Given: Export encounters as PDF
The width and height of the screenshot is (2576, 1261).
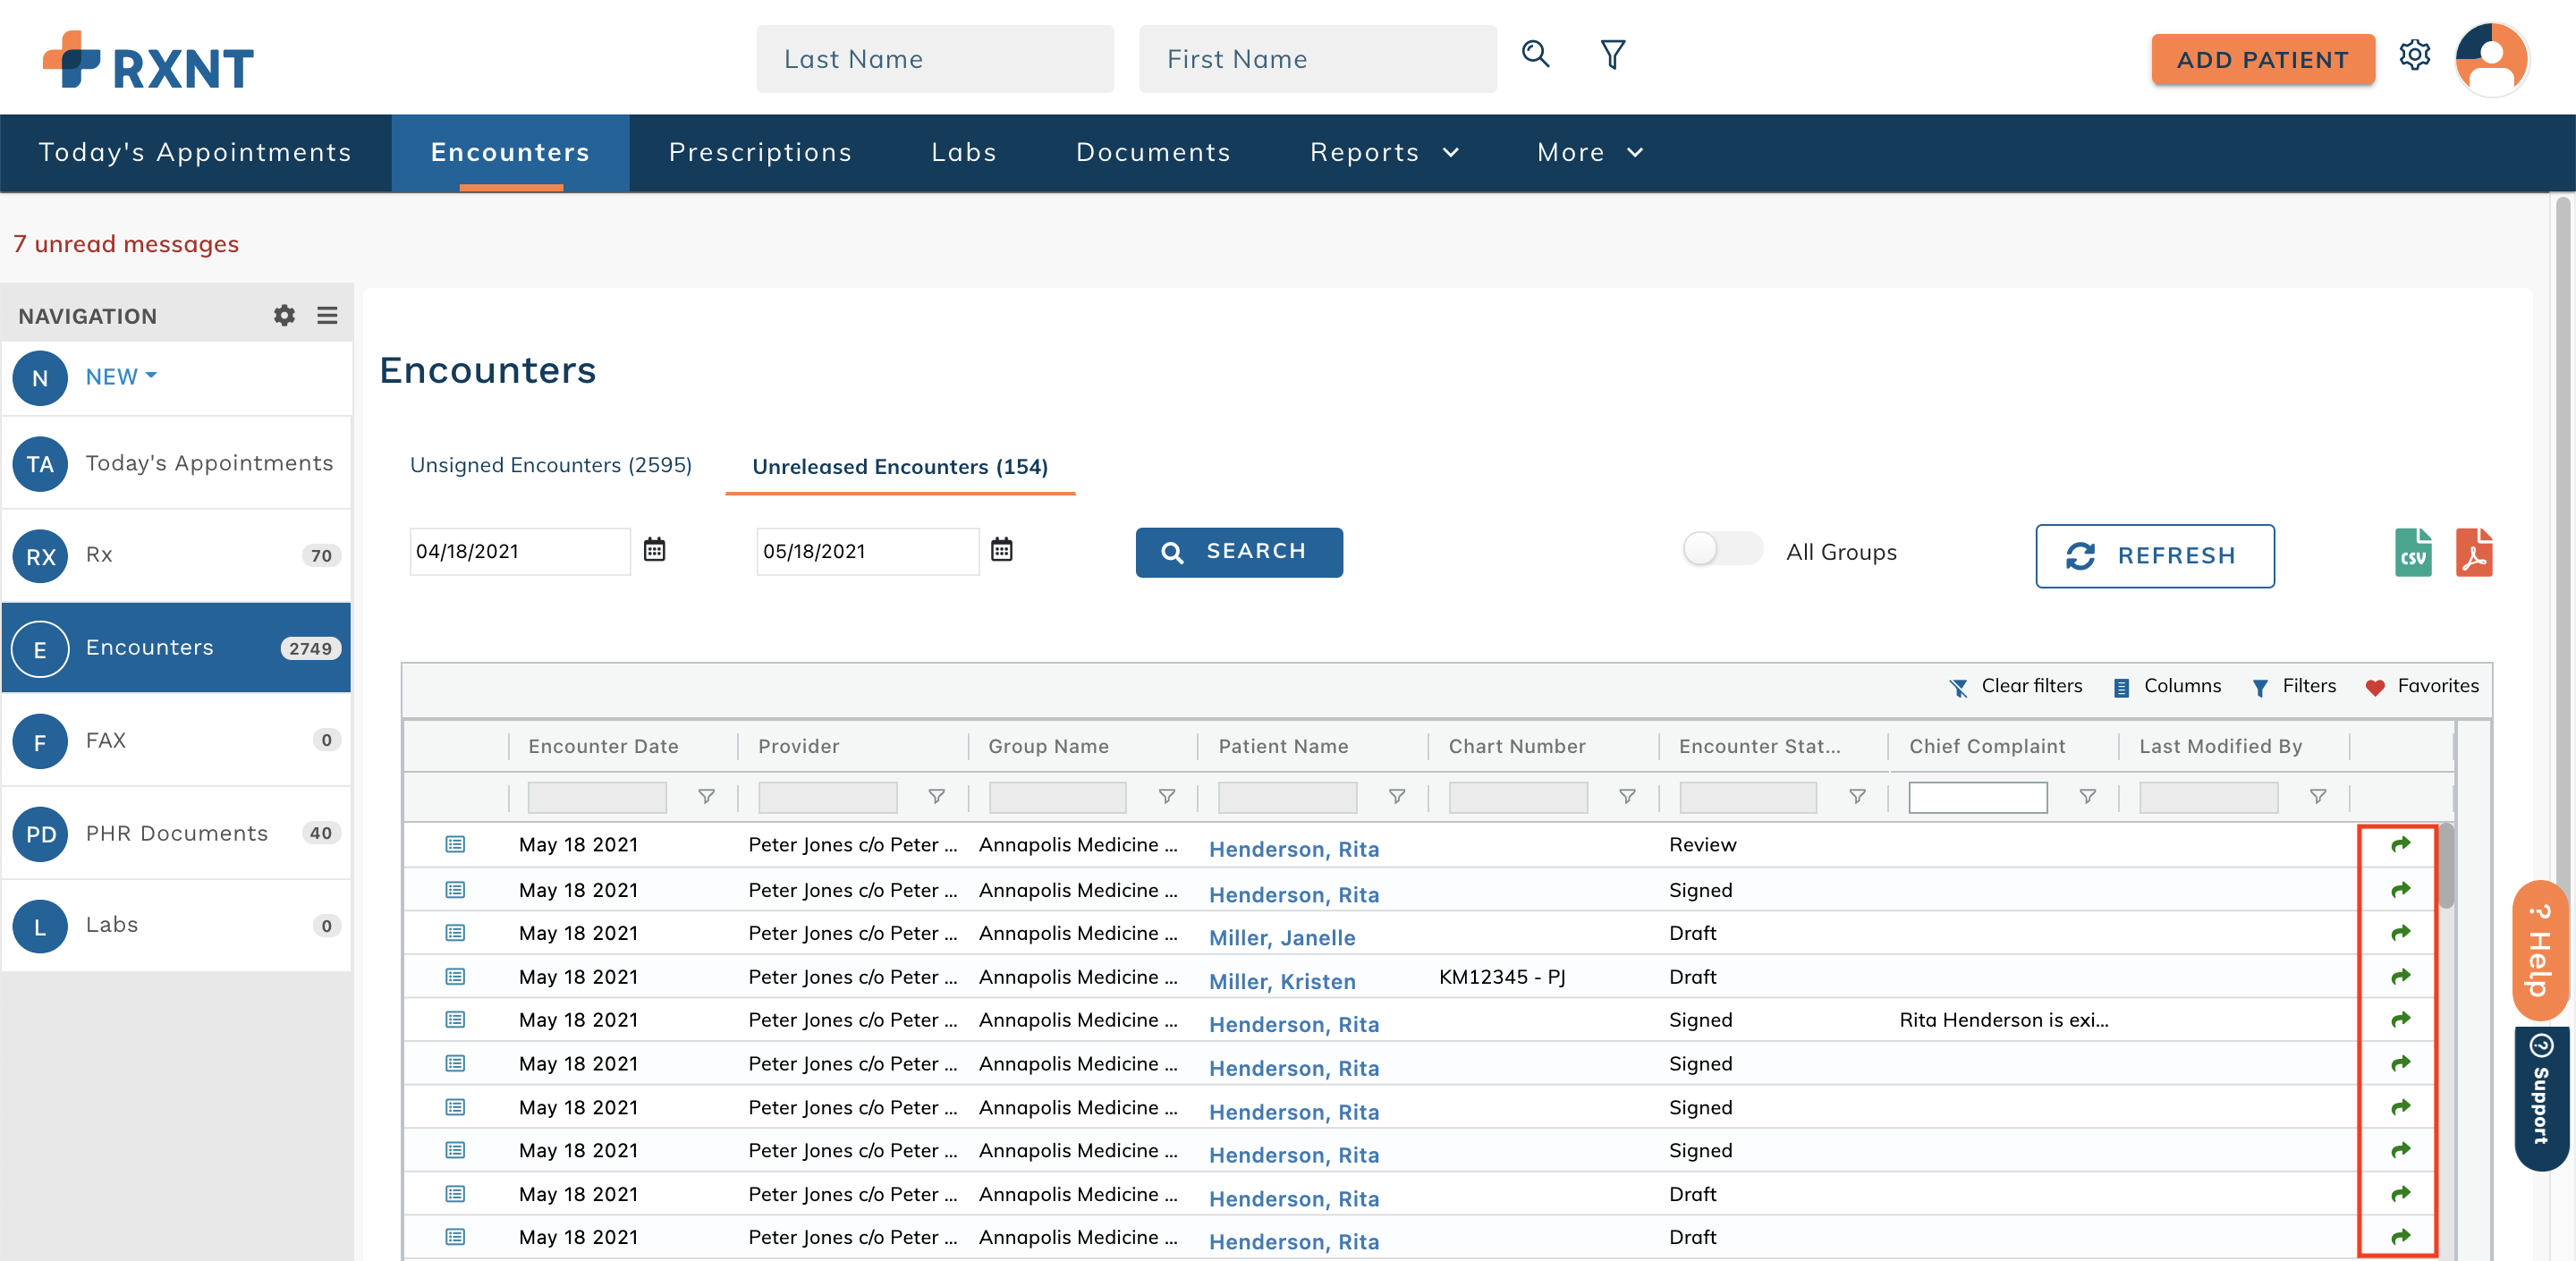Looking at the screenshot, I should [2473, 553].
